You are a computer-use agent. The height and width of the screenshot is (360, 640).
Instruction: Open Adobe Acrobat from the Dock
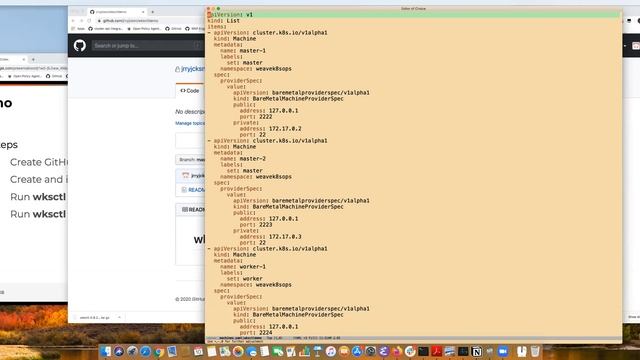(436, 351)
